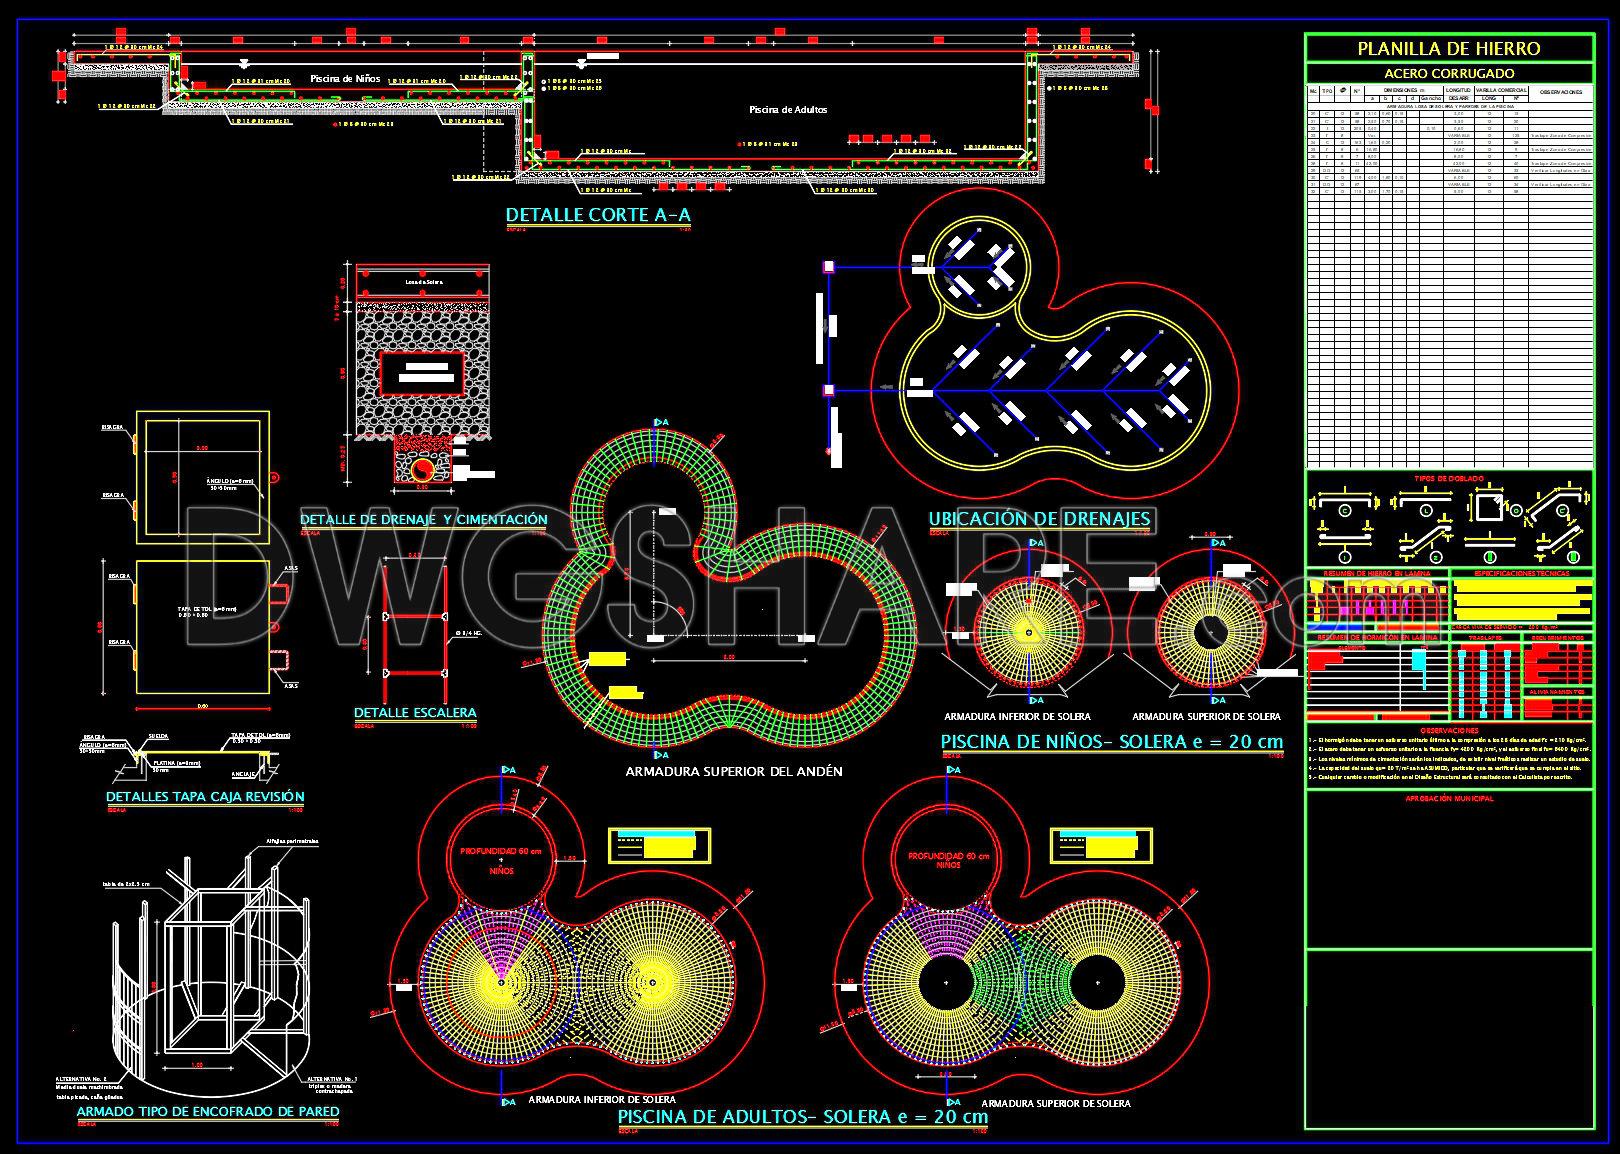1620x1154 pixels.
Task: Click the square stirrup bend type diagram
Action: click(x=1487, y=507)
